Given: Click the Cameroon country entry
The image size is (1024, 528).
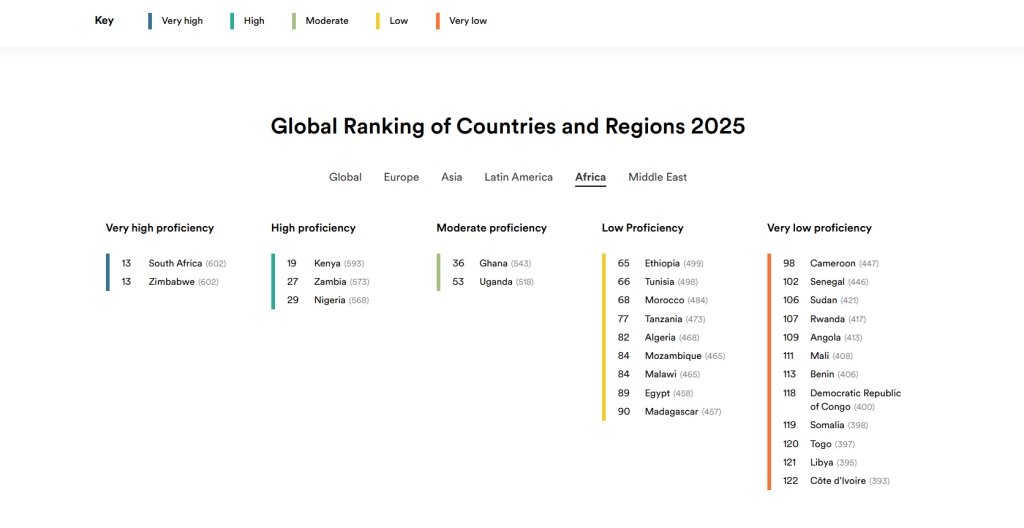Looking at the screenshot, I should click(832, 263).
